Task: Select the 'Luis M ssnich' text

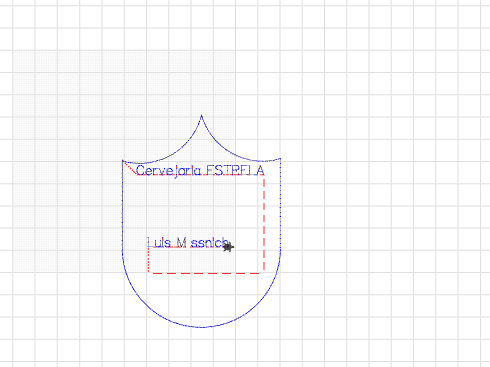Action: tap(188, 243)
